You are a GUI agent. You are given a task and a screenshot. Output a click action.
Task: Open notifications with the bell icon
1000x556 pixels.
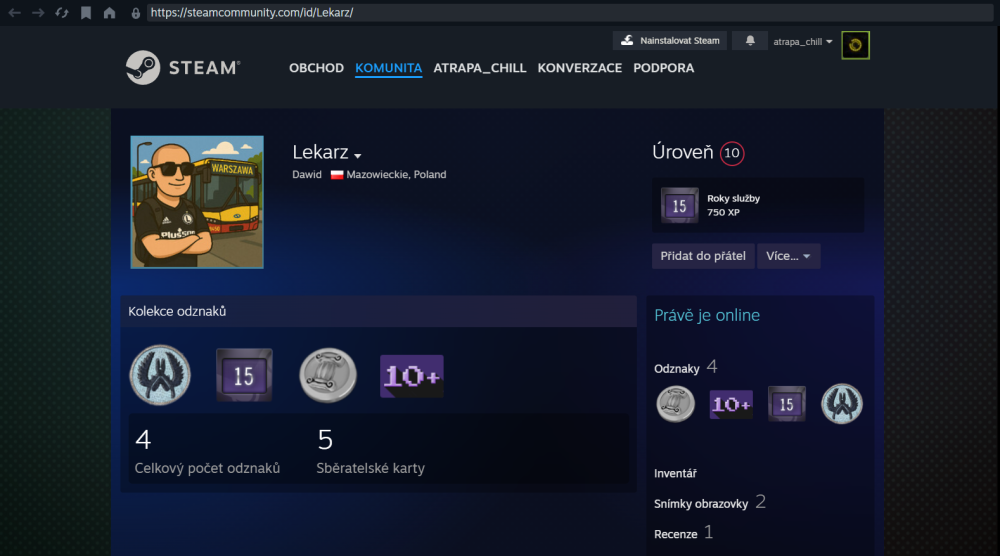pos(750,41)
